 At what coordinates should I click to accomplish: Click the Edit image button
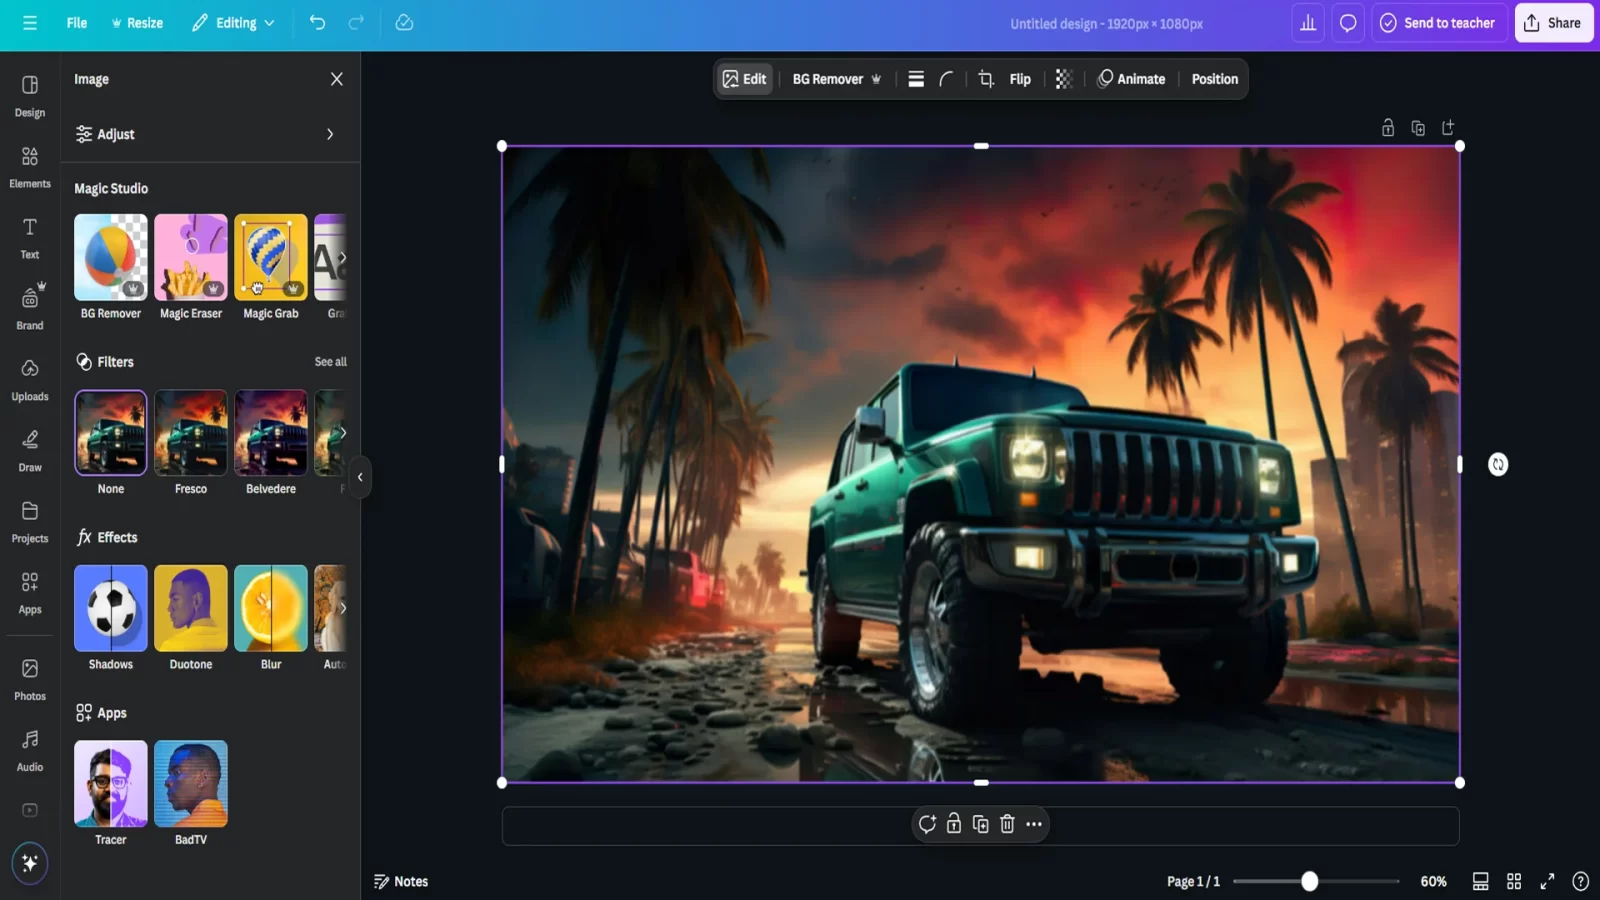pyautogui.click(x=745, y=79)
